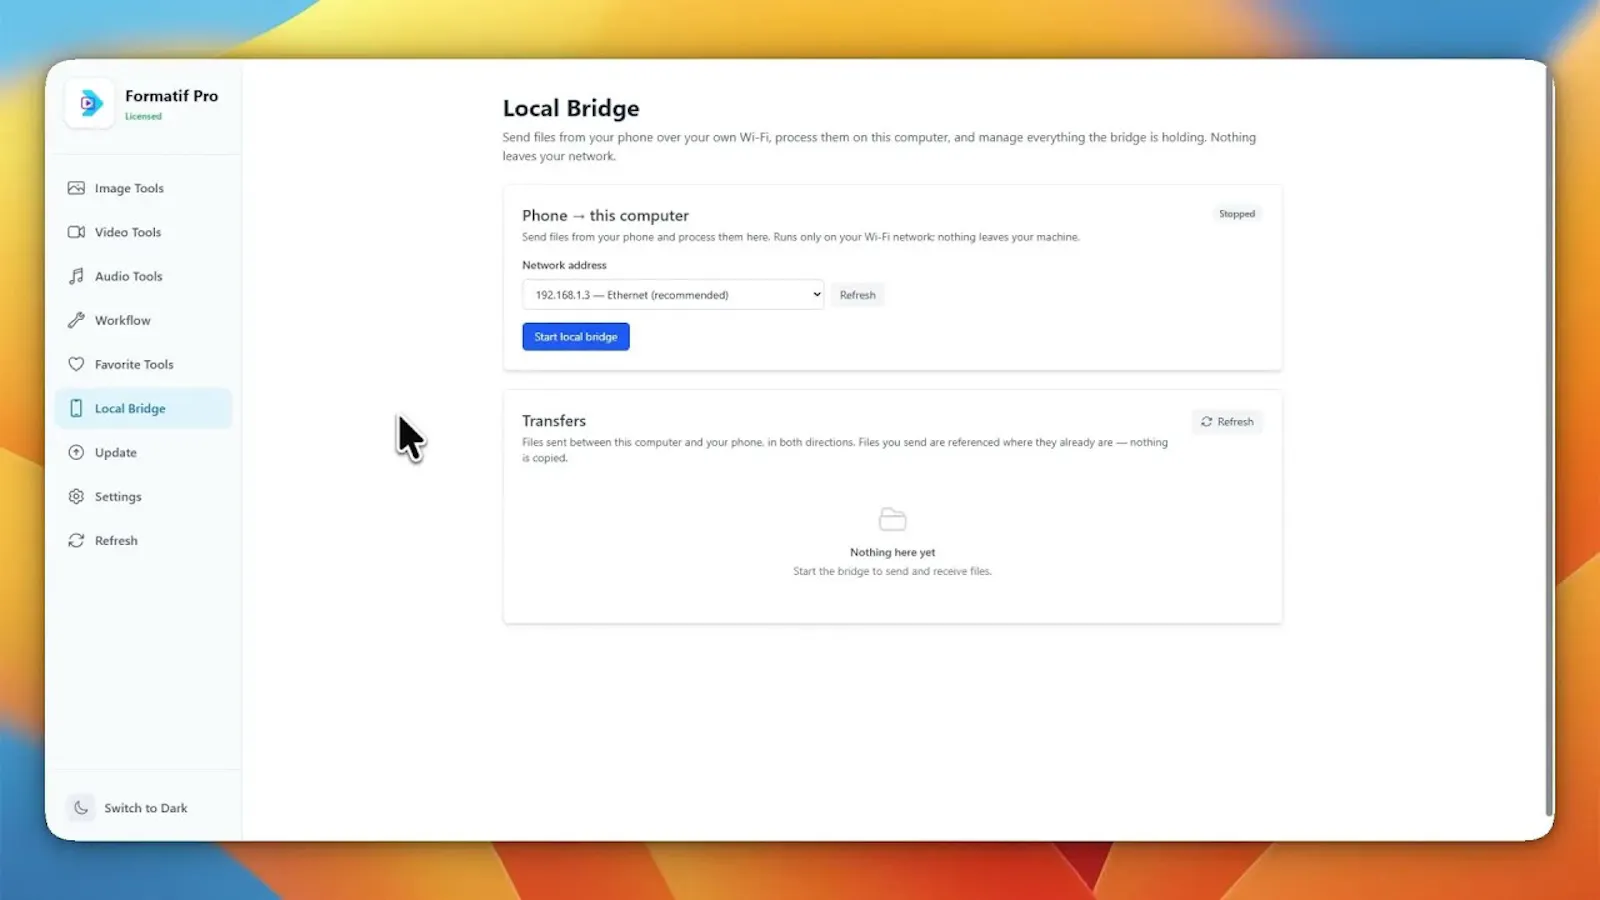Click the Stopped status badge
Image resolution: width=1600 pixels, height=900 pixels.
tap(1237, 214)
